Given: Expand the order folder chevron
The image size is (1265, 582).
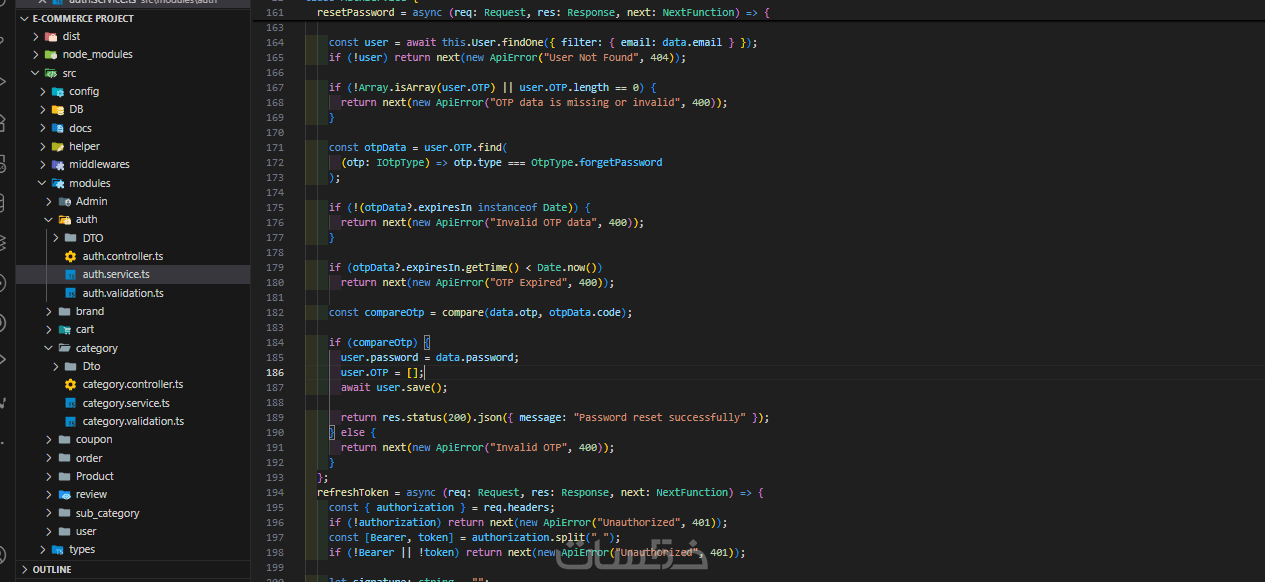Looking at the screenshot, I should point(50,458).
